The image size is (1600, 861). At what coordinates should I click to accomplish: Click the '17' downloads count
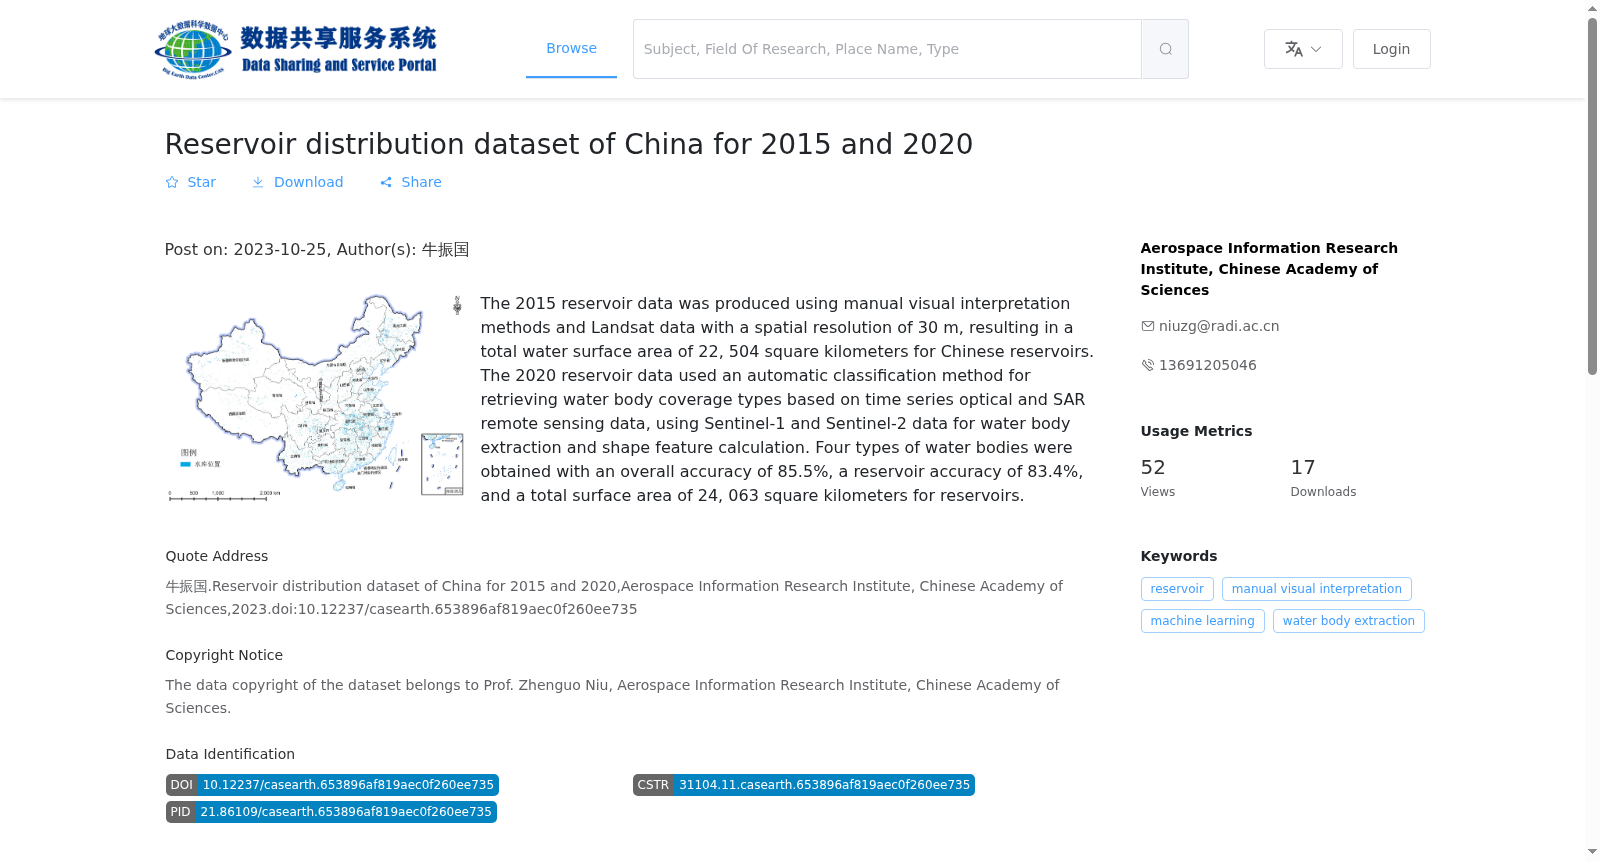click(x=1303, y=467)
